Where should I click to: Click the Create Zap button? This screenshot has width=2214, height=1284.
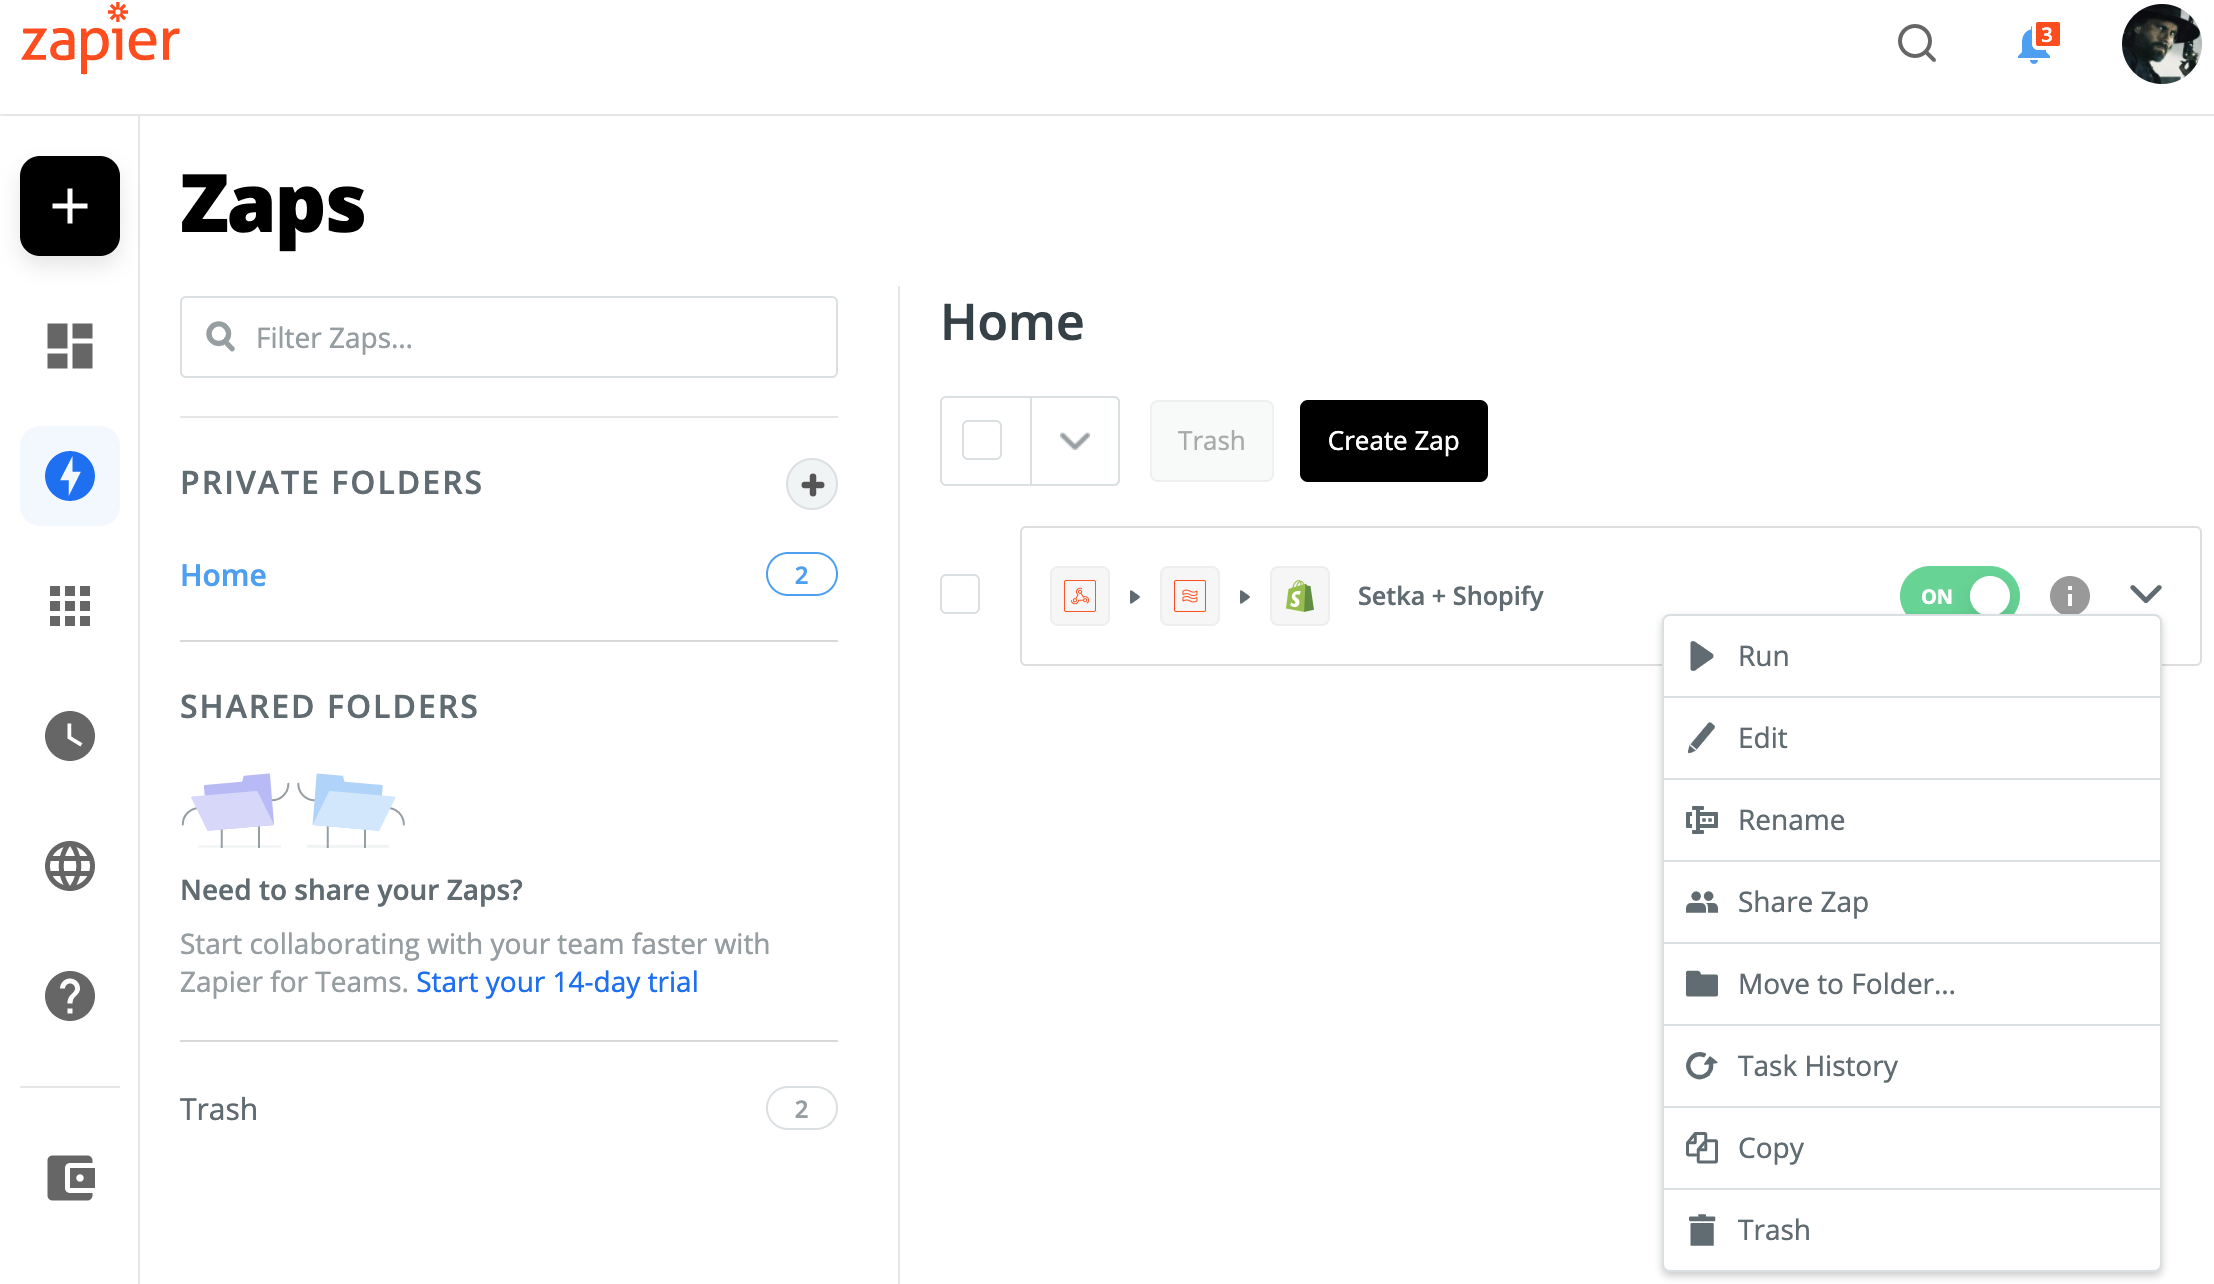point(1393,441)
